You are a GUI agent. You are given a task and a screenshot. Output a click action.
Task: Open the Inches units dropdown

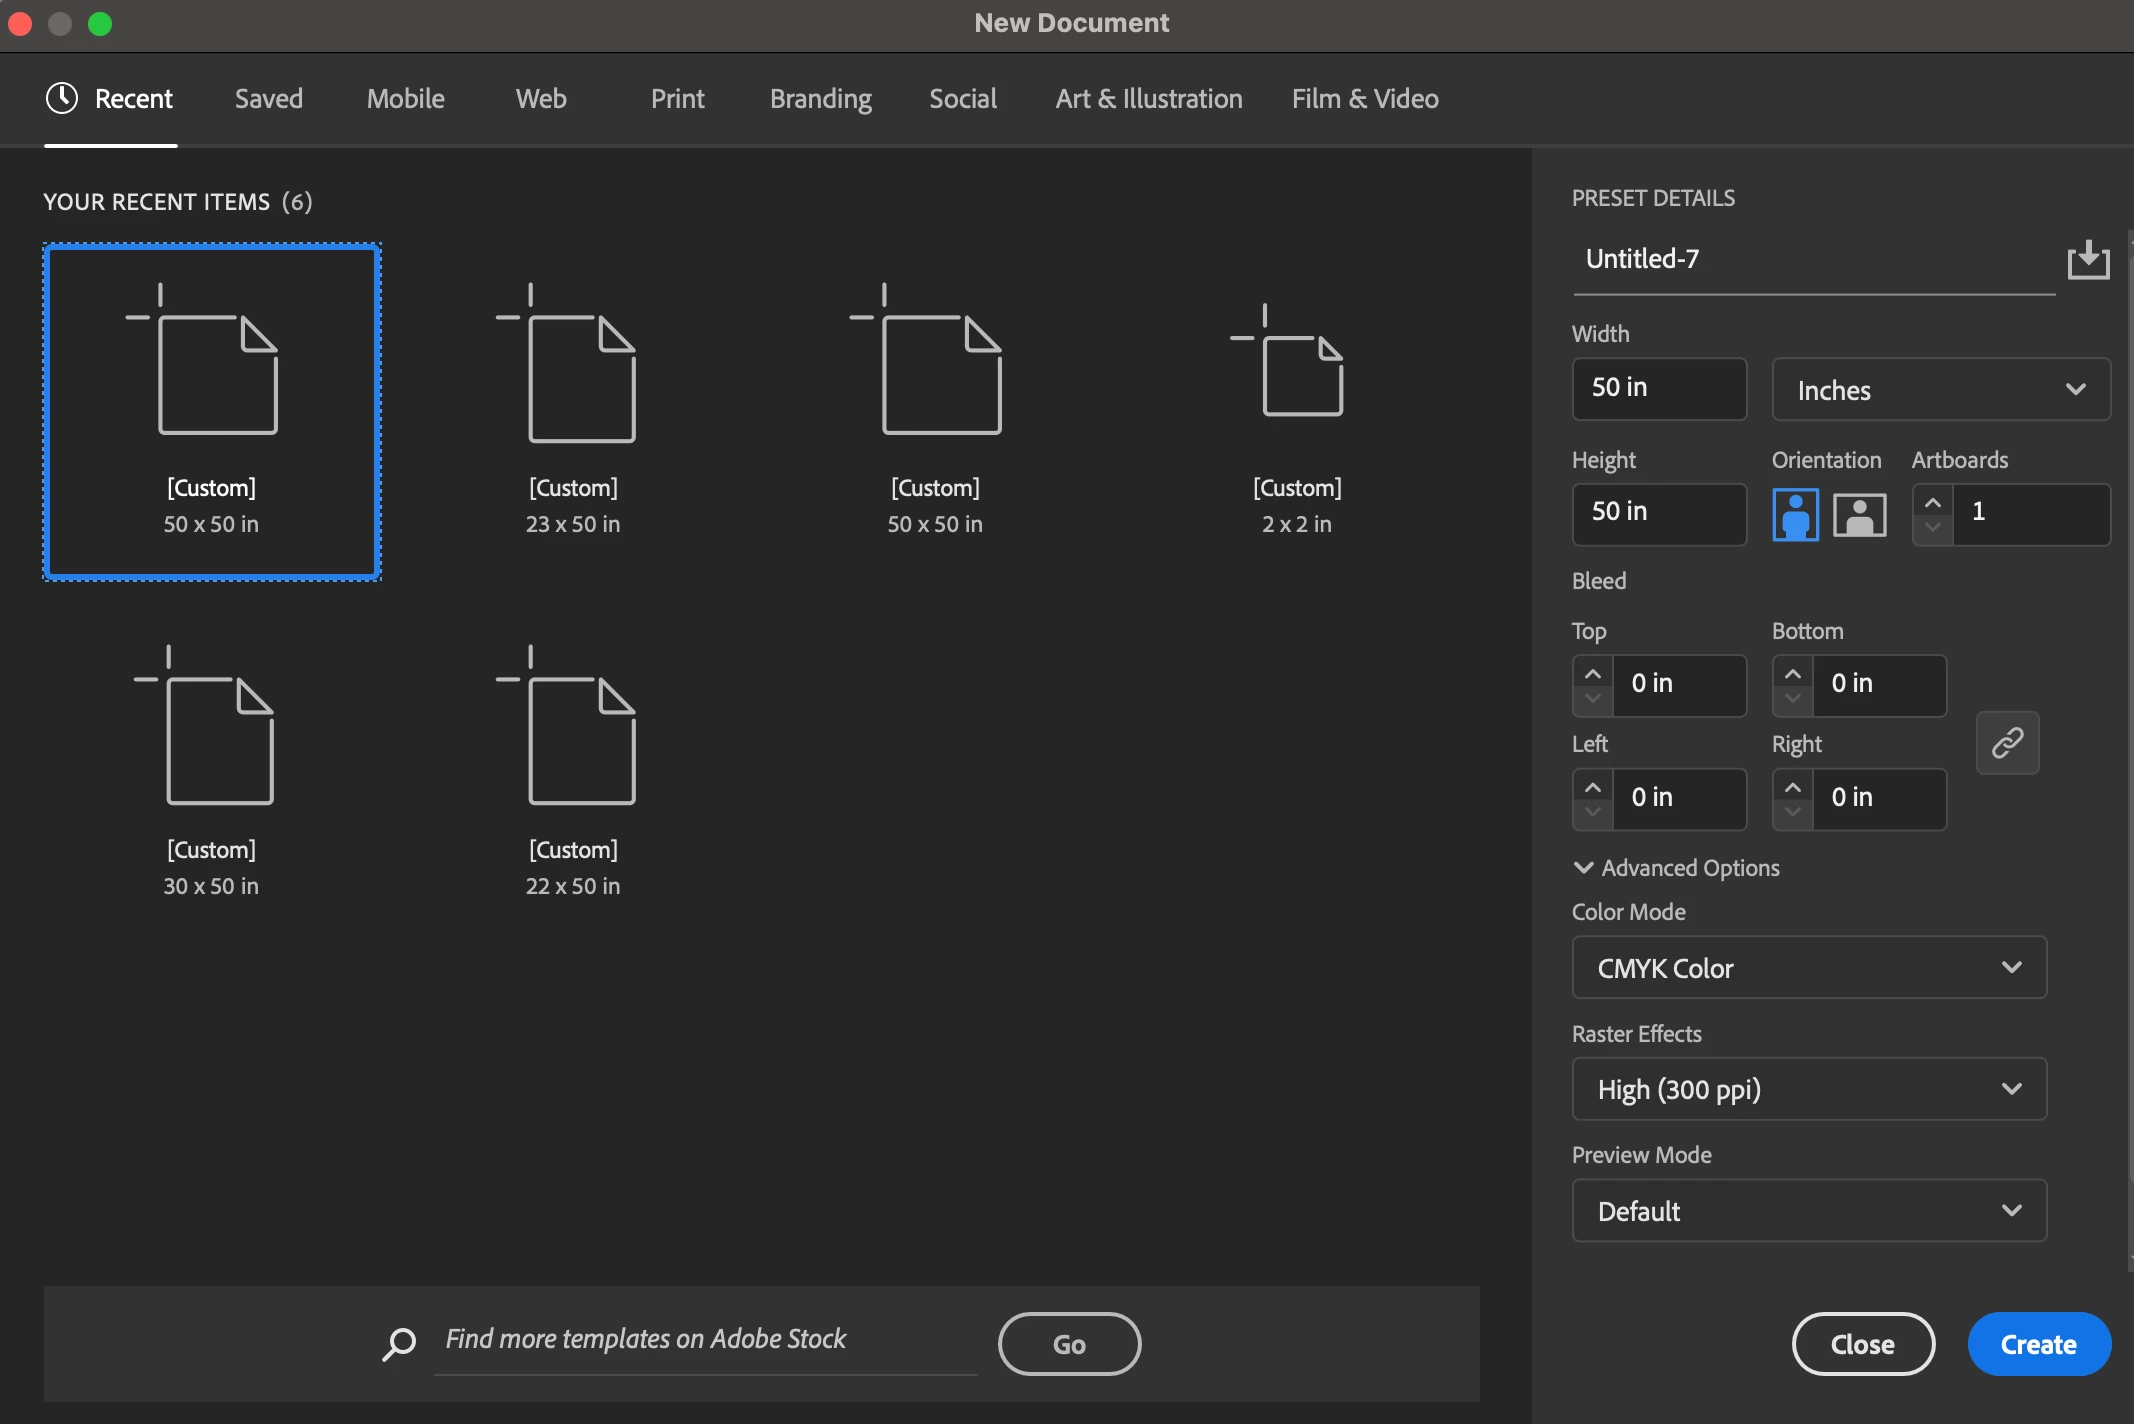point(1940,390)
